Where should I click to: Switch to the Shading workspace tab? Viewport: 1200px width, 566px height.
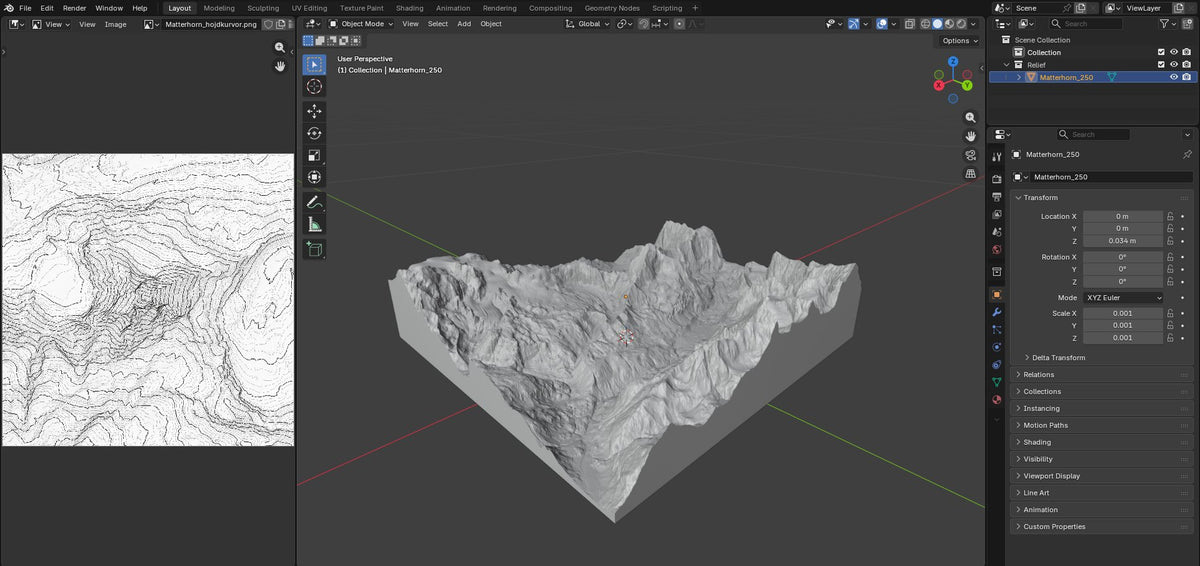pyautogui.click(x=410, y=8)
